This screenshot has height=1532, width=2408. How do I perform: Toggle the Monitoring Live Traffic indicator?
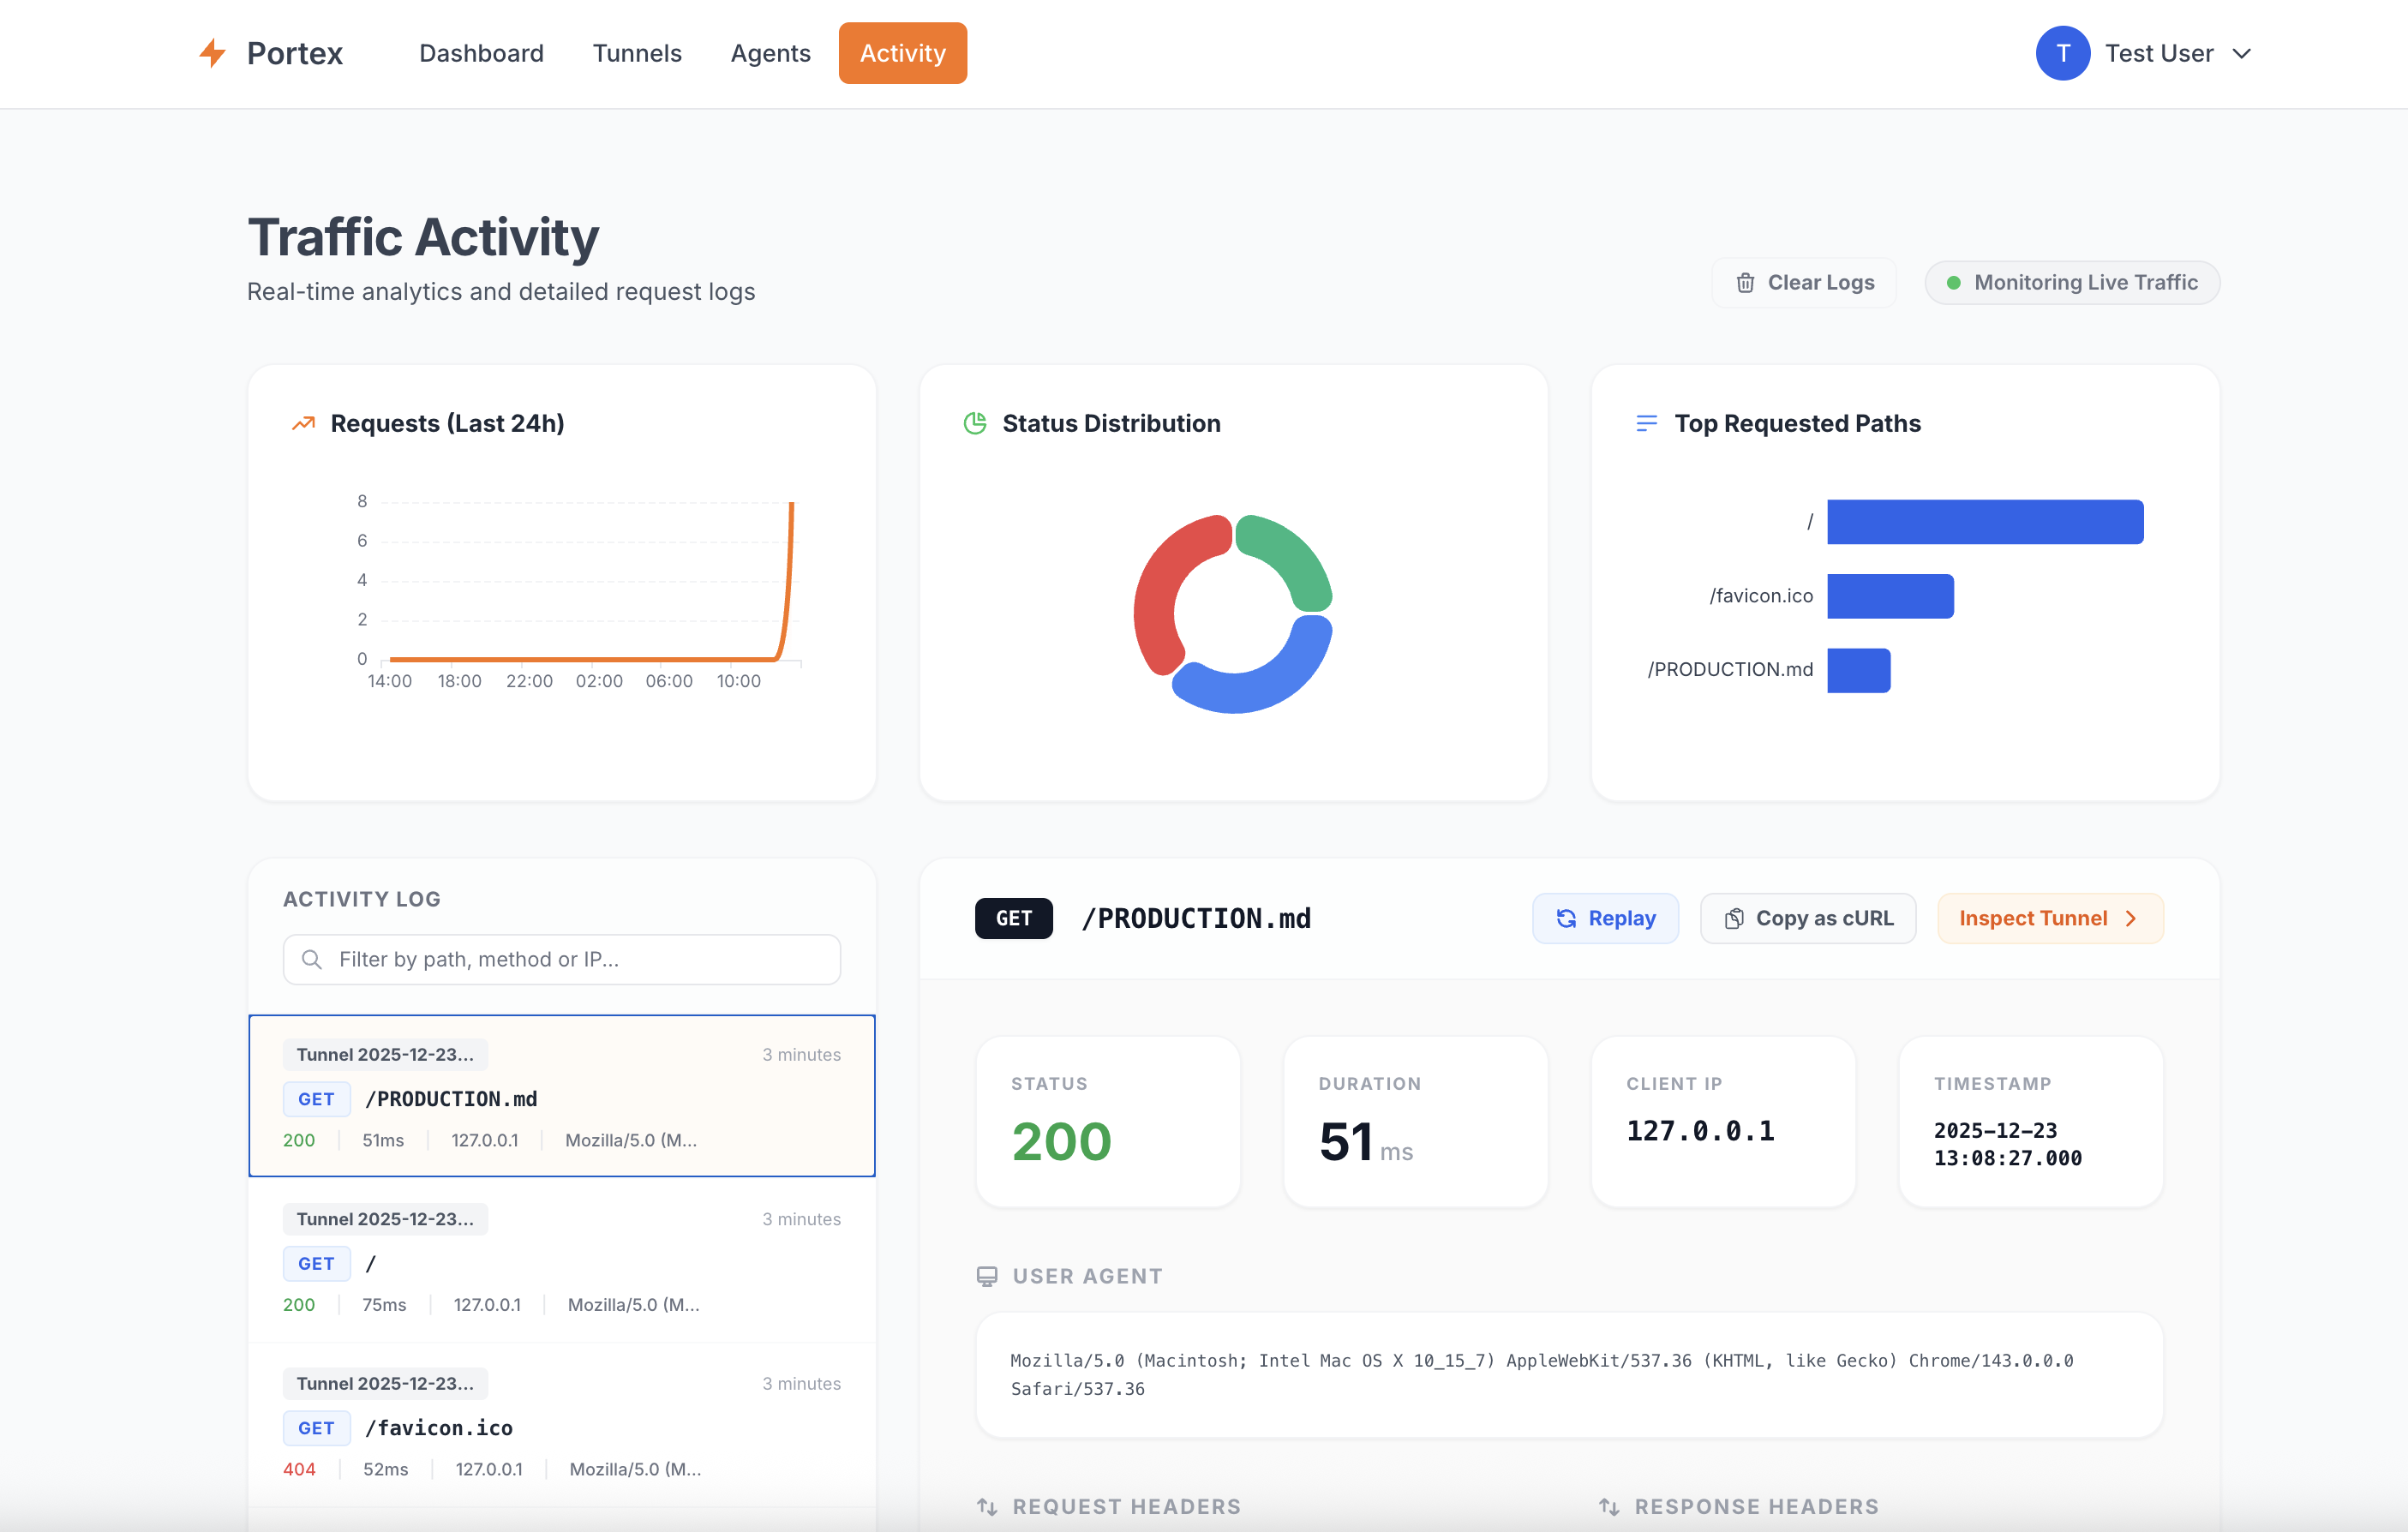click(2072, 283)
